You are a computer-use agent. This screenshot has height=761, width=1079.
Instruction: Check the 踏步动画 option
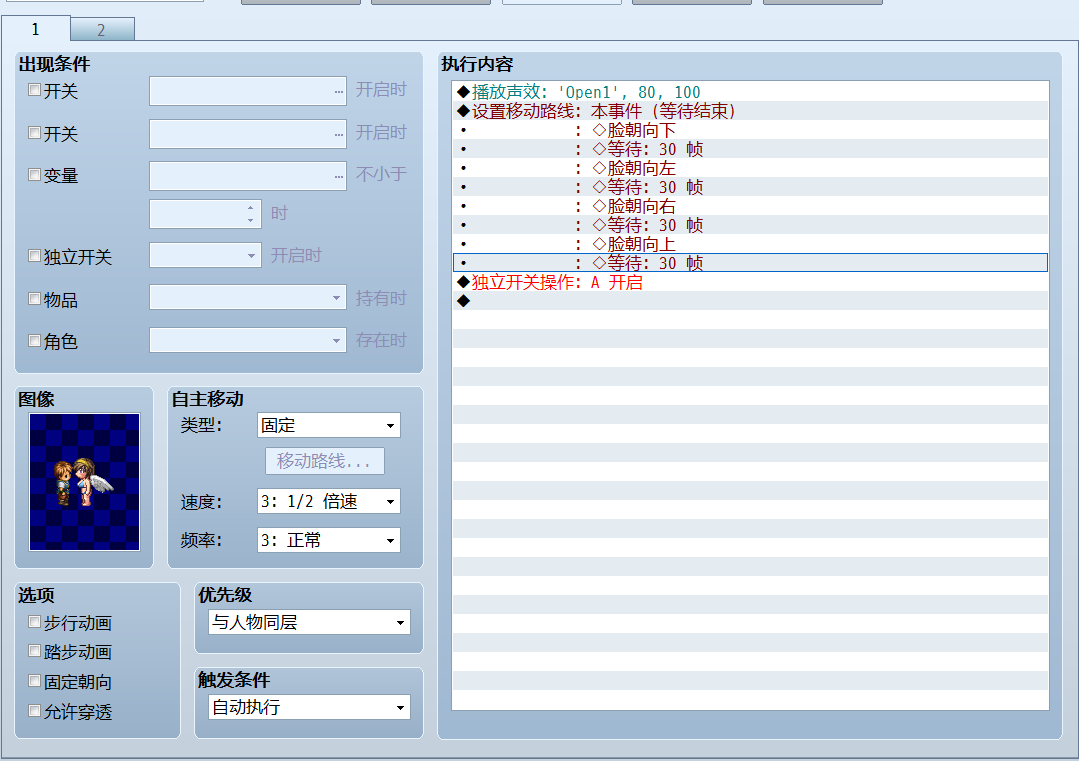tap(34, 651)
